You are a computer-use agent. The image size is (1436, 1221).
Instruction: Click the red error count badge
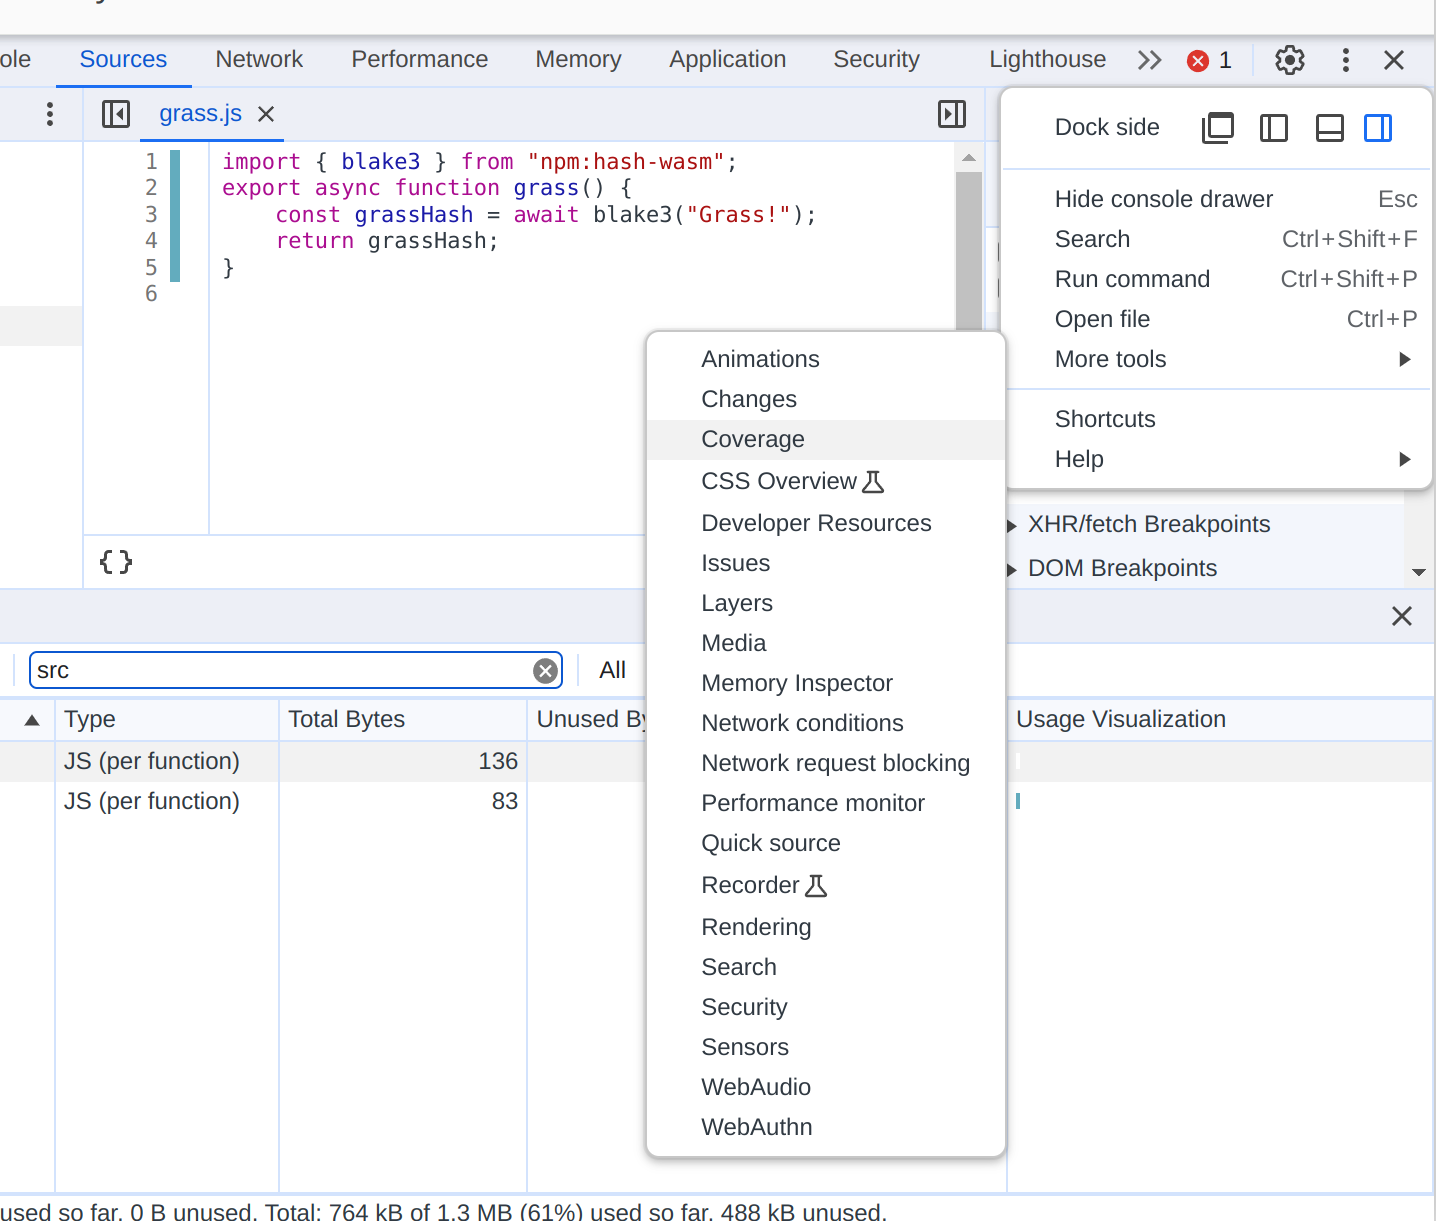(x=1209, y=60)
